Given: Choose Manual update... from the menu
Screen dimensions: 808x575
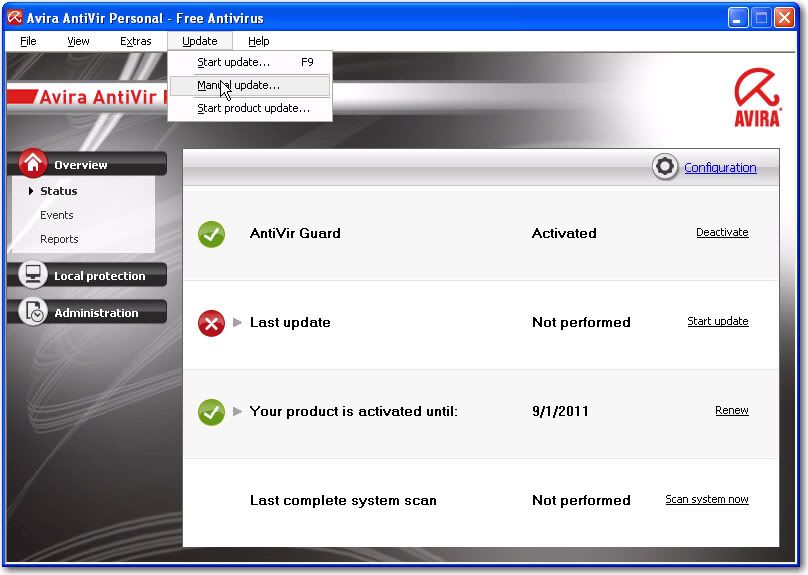Looking at the screenshot, I should [x=250, y=86].
